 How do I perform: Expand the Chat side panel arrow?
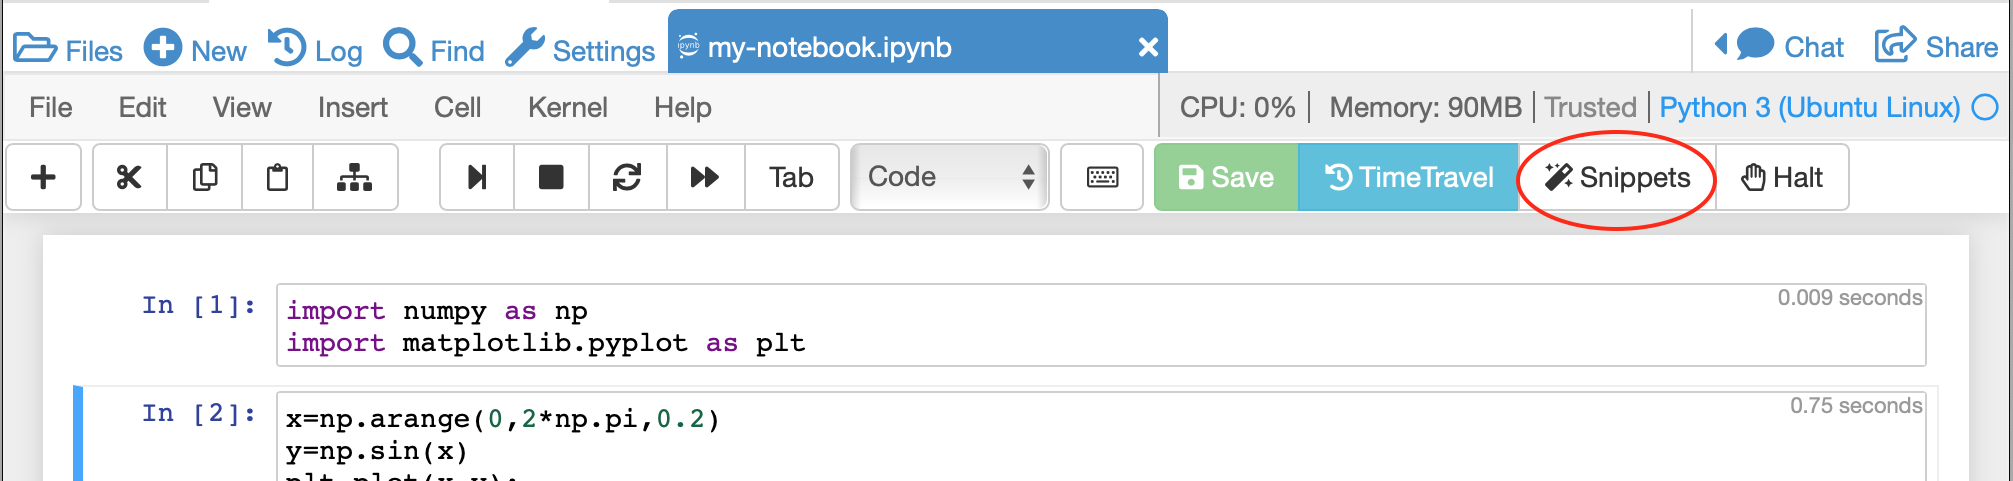point(1721,45)
